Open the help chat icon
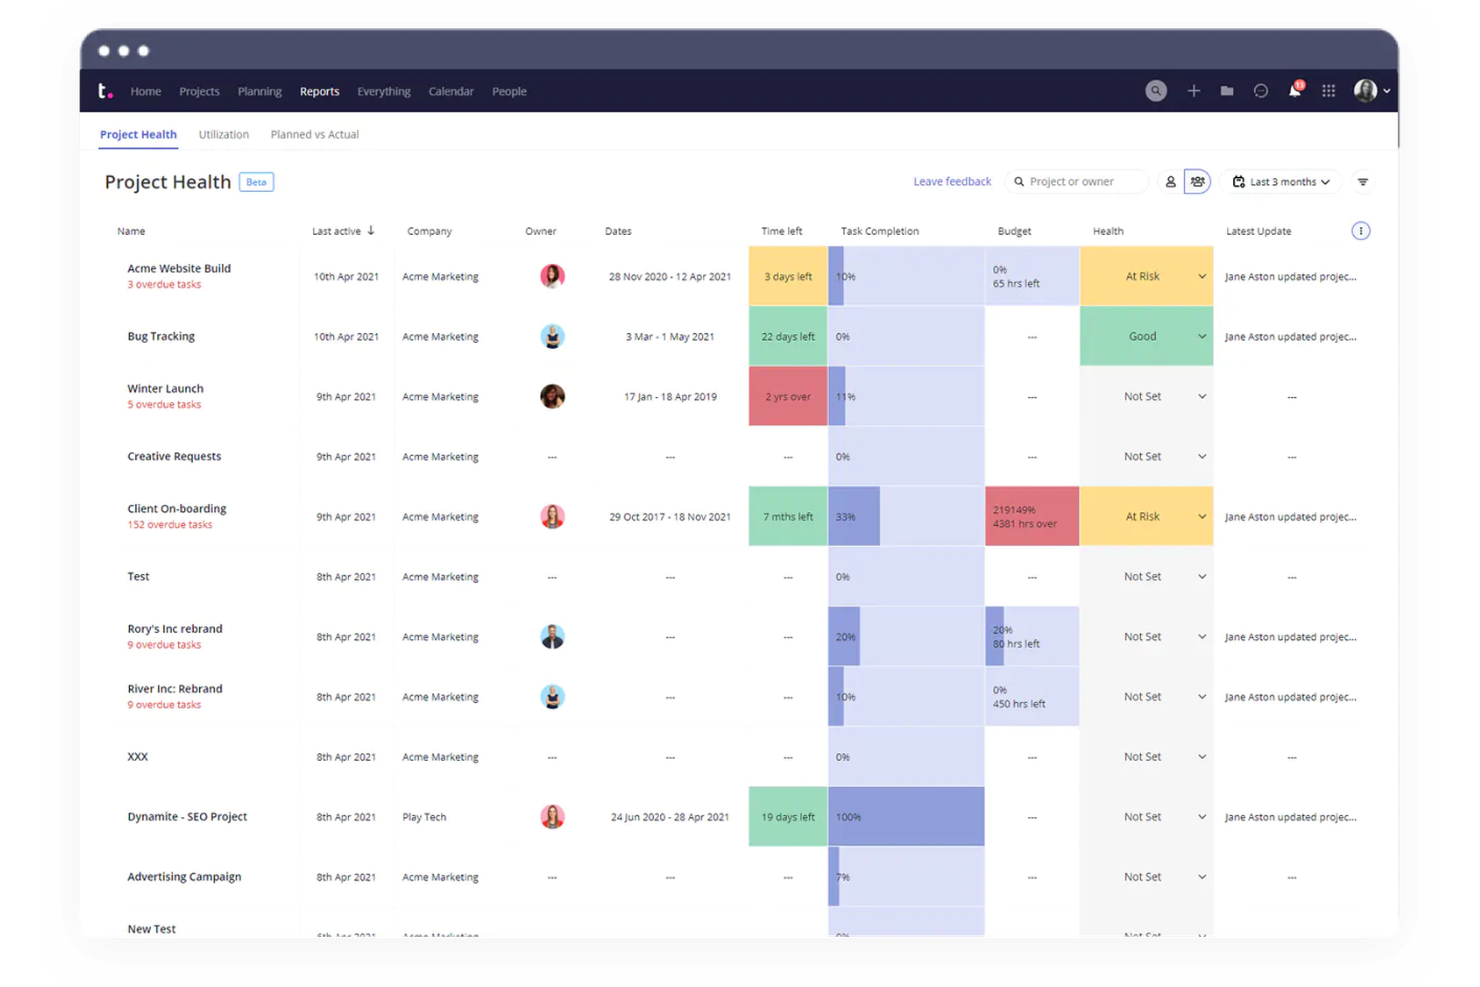The width and height of the screenshot is (1480, 987). (x=1260, y=90)
